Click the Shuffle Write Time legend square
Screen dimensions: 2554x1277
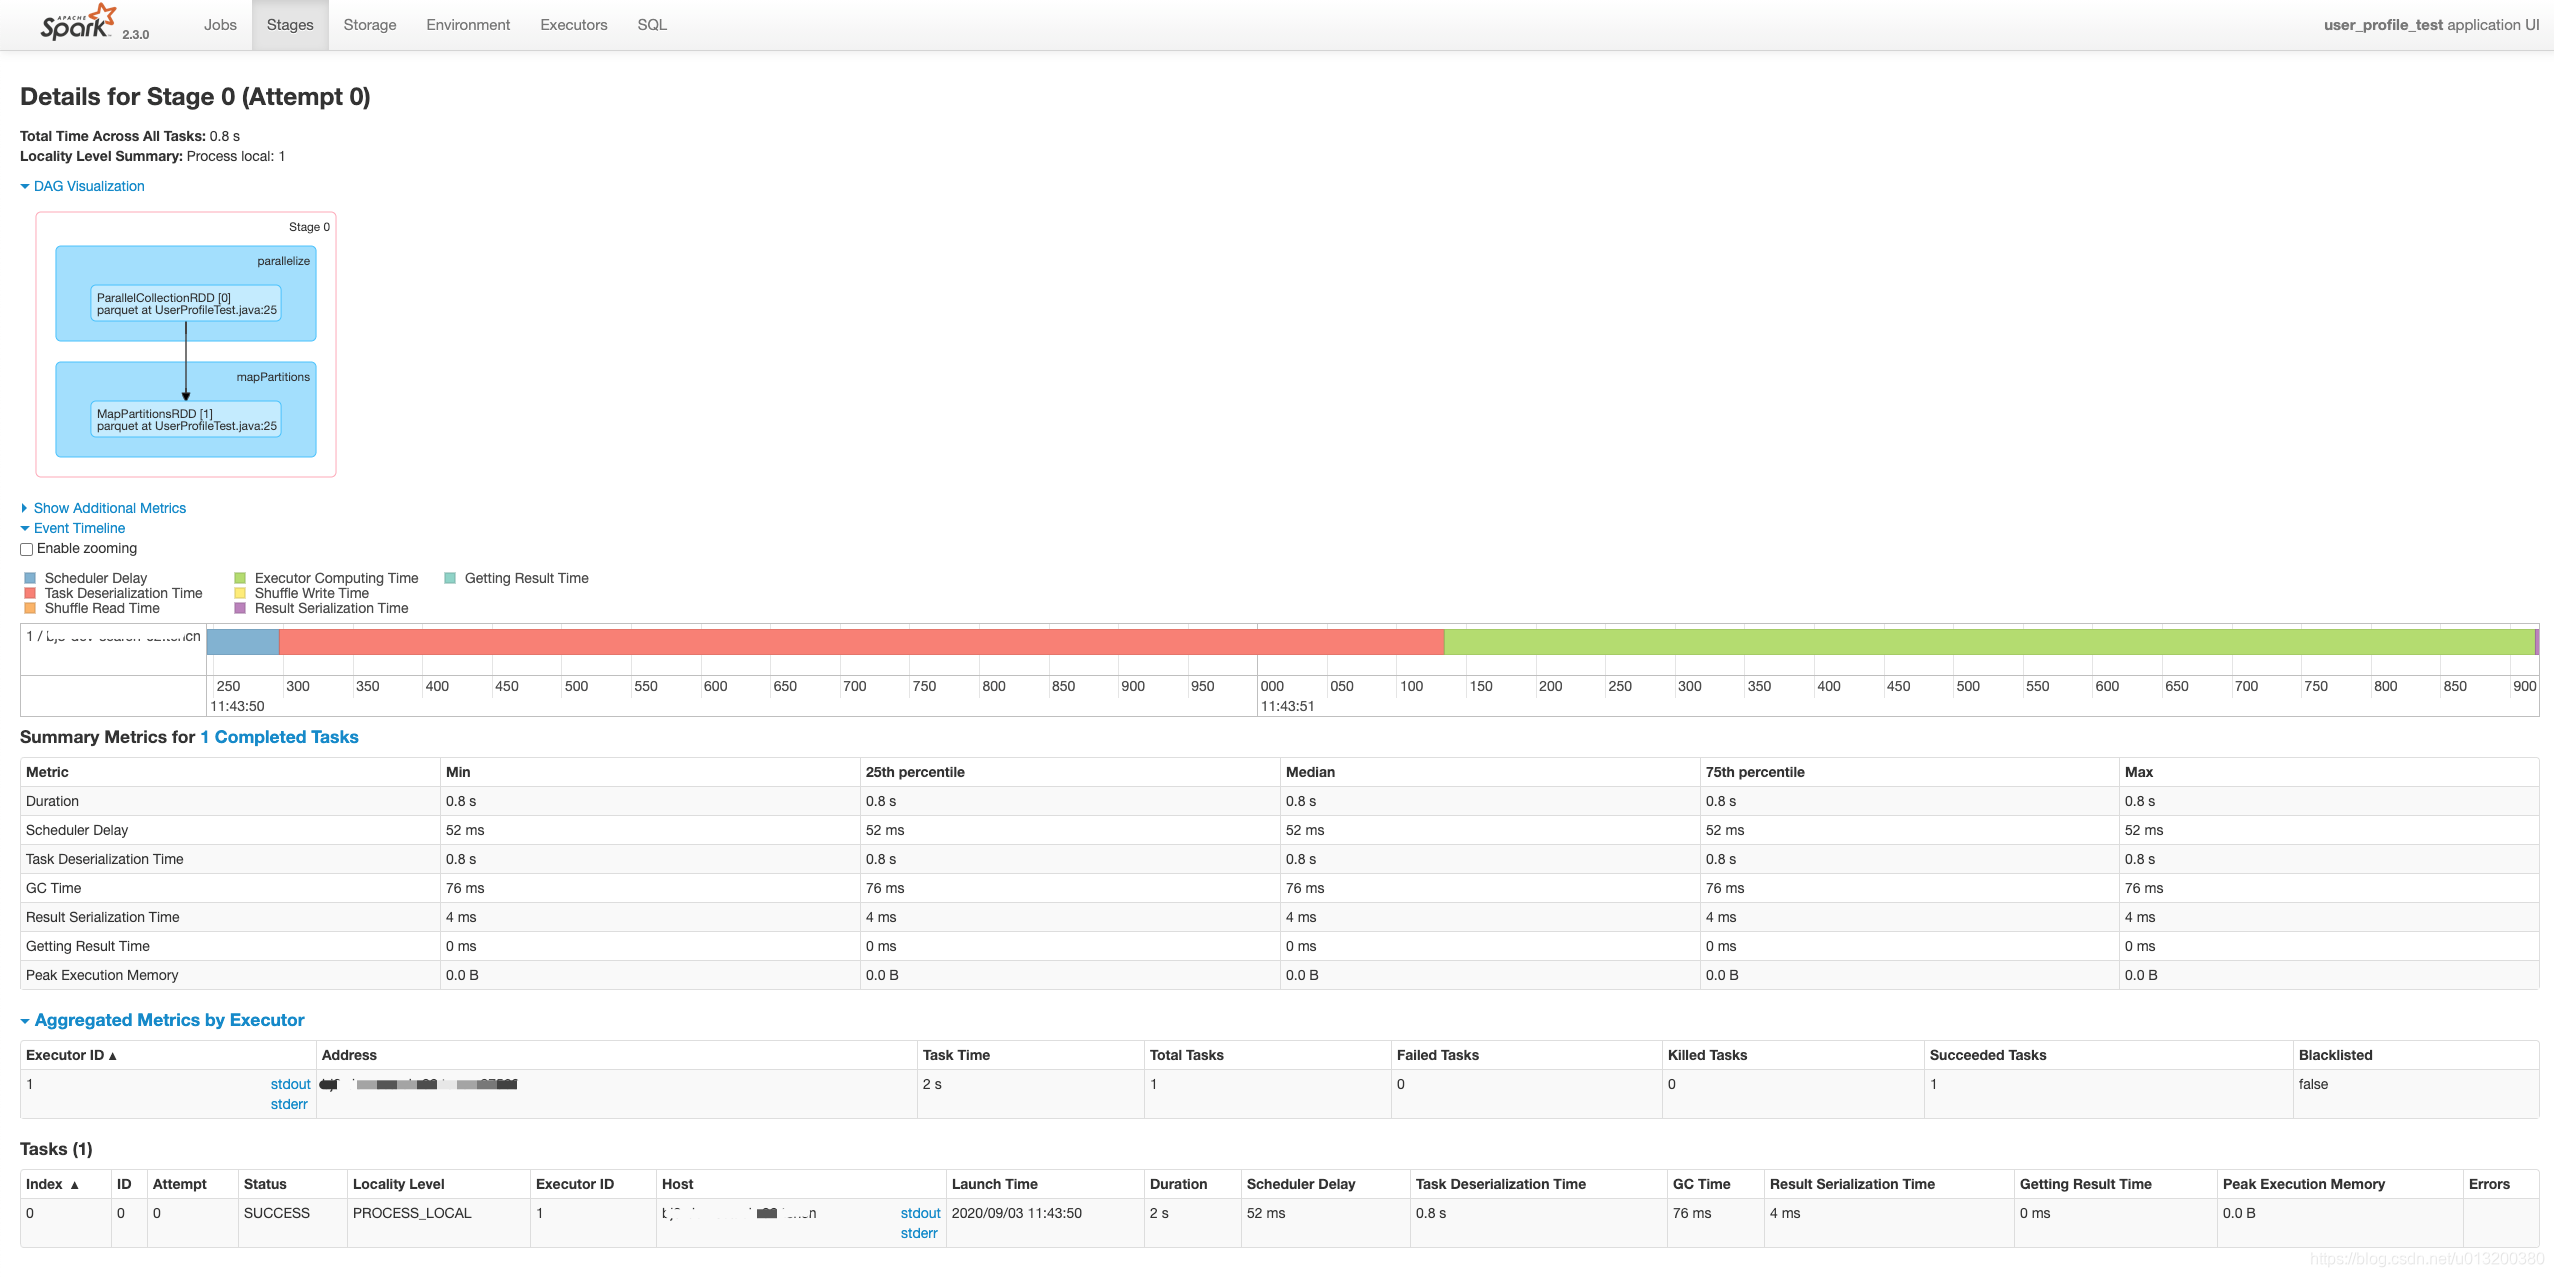click(240, 593)
